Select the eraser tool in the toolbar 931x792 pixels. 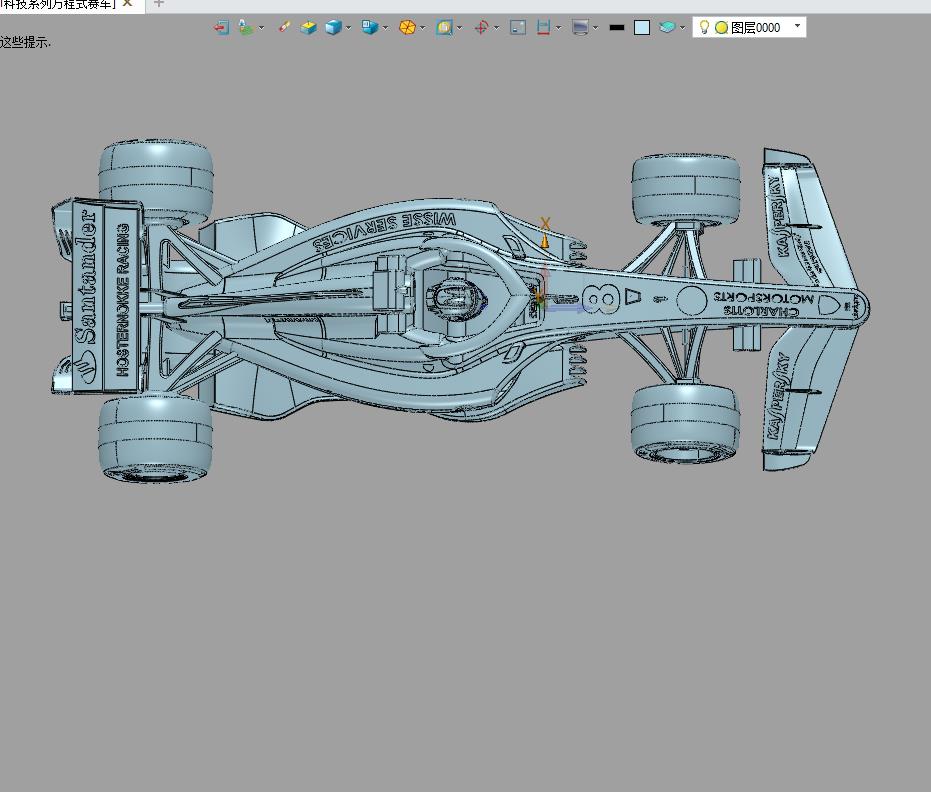[284, 28]
